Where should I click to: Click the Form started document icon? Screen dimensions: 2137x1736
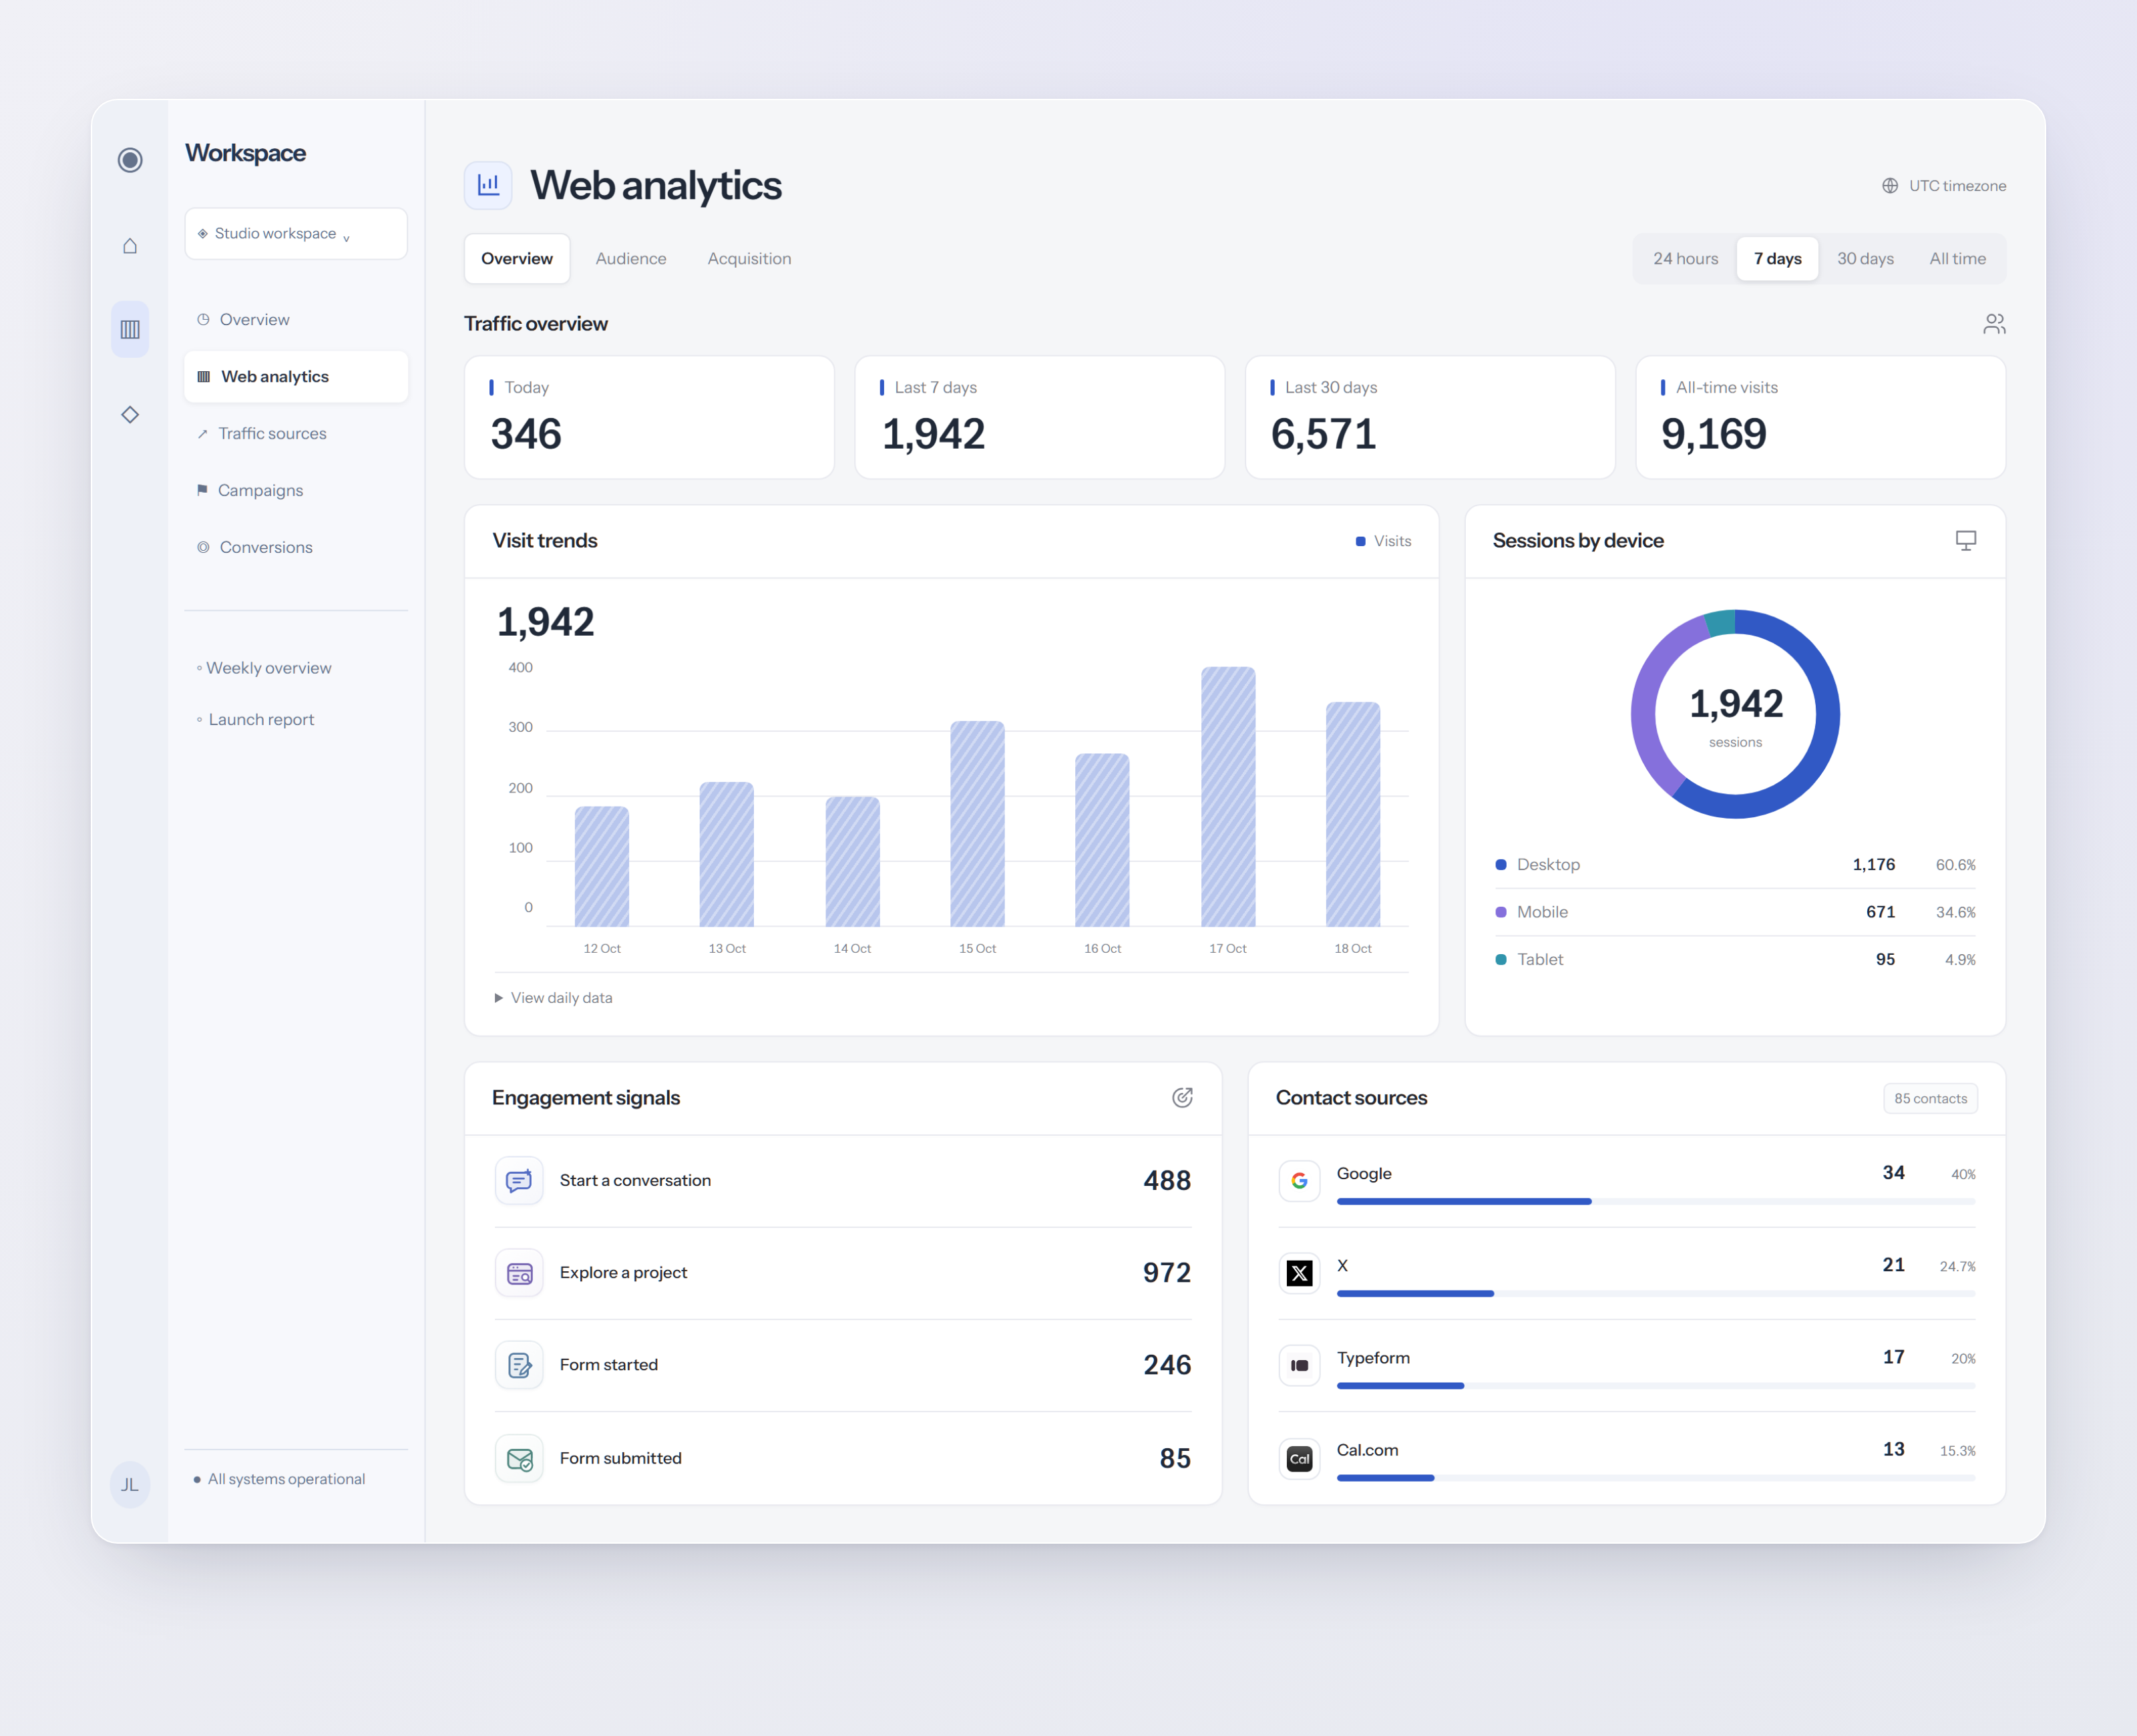point(519,1365)
